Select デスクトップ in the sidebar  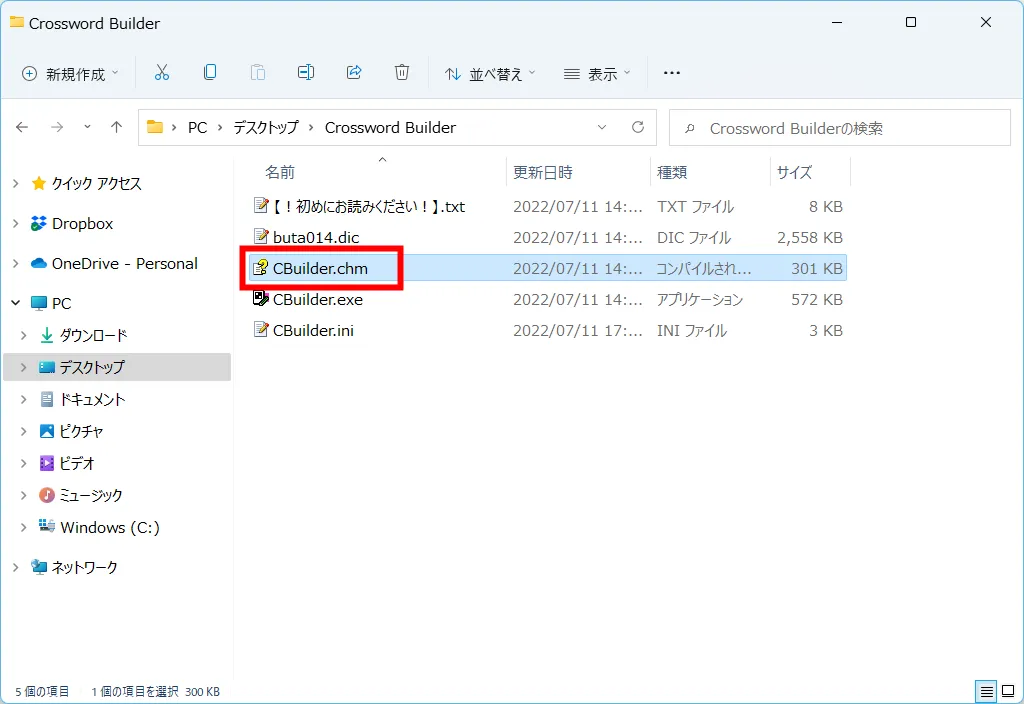click(117, 367)
